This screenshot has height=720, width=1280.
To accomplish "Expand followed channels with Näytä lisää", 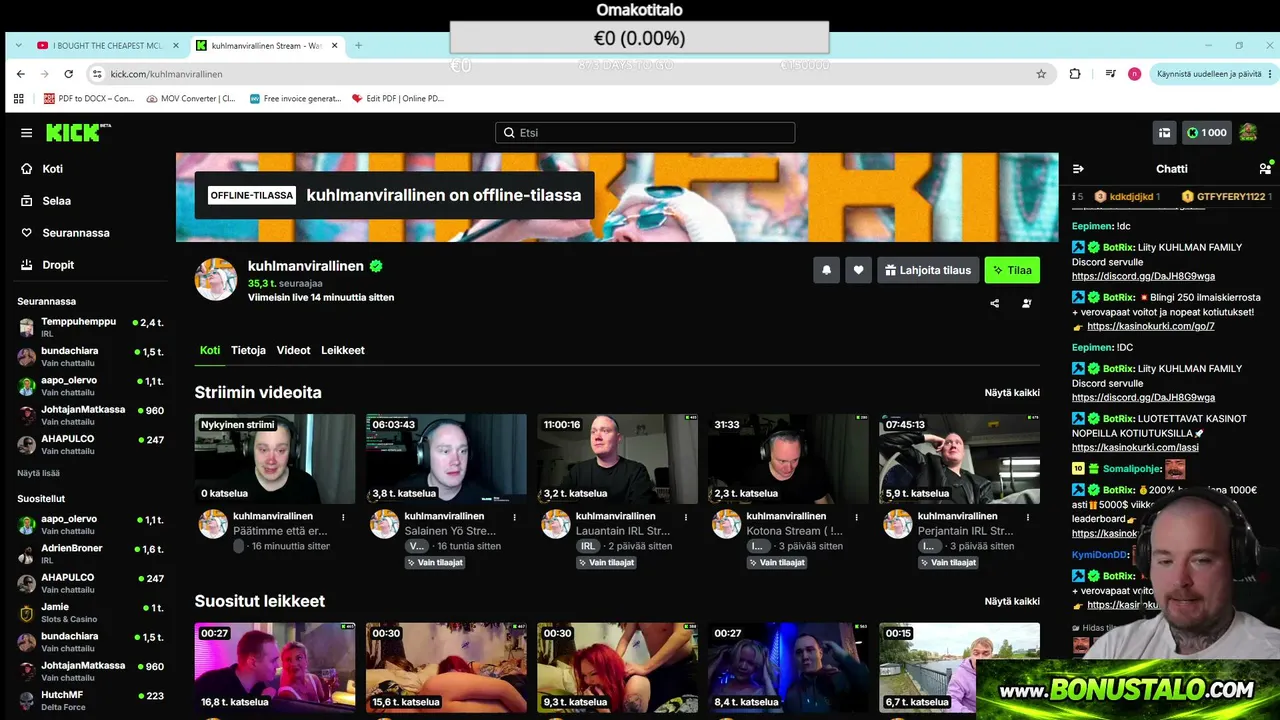I will click(x=38, y=473).
